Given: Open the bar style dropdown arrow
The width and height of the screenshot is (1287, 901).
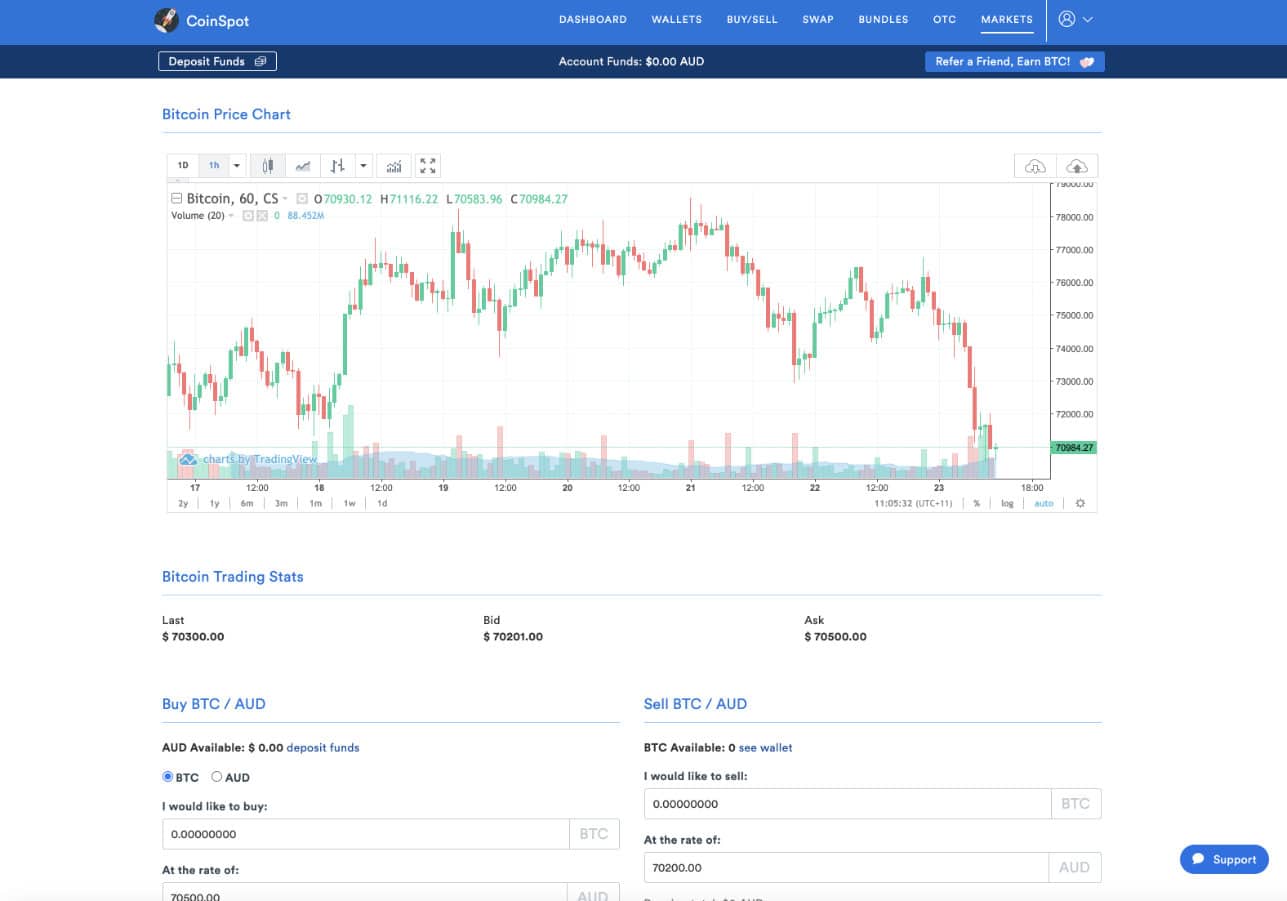Looking at the screenshot, I should (x=363, y=165).
